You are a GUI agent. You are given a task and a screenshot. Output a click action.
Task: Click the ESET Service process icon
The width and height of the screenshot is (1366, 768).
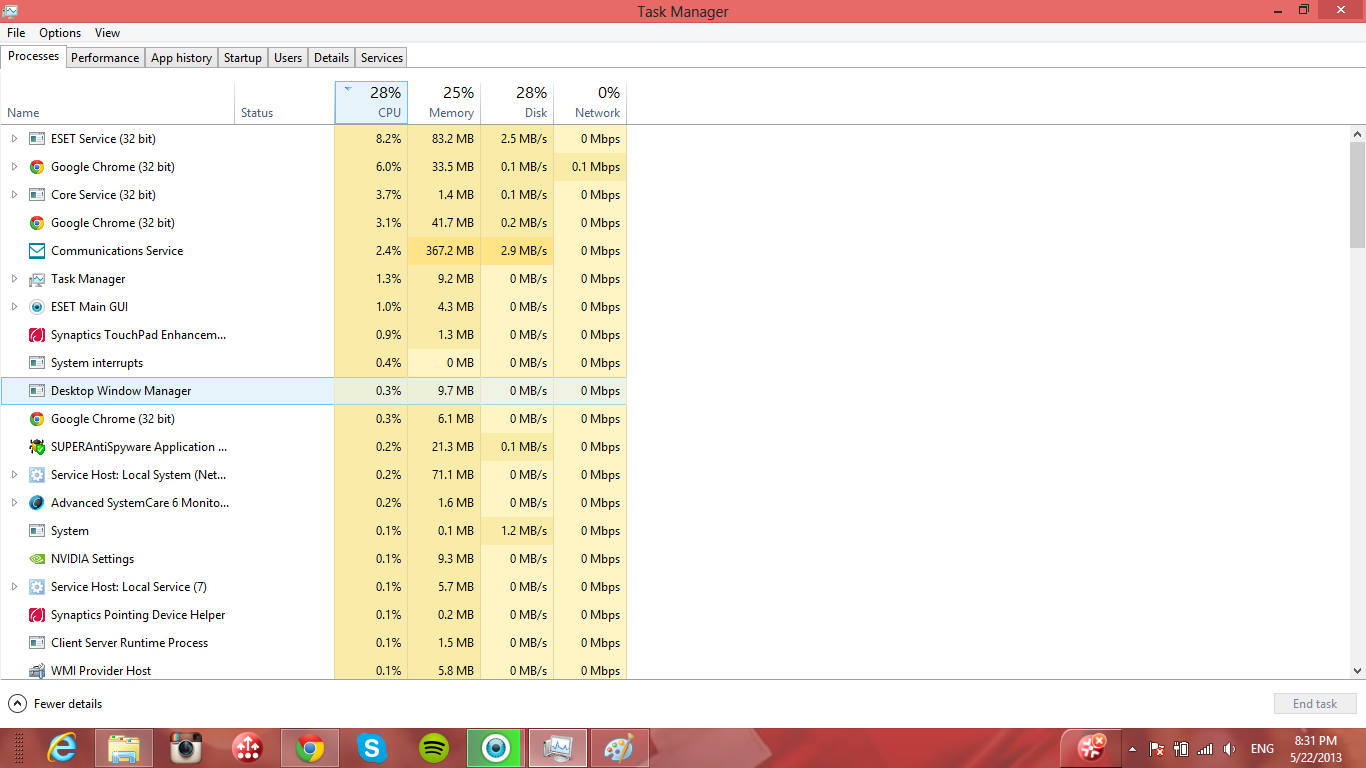(37, 139)
